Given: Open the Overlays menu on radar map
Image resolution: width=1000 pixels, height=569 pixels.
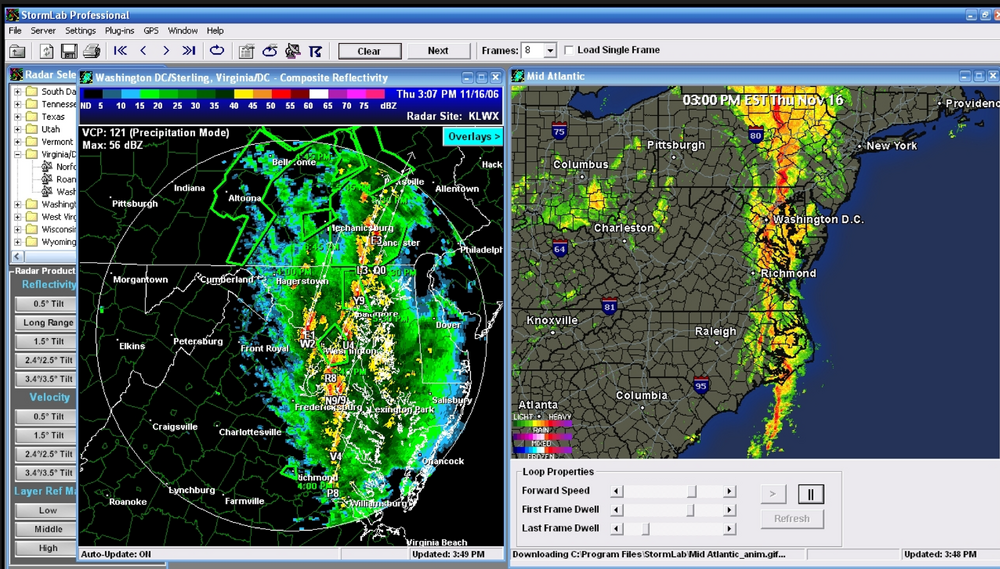Looking at the screenshot, I should 473,136.
